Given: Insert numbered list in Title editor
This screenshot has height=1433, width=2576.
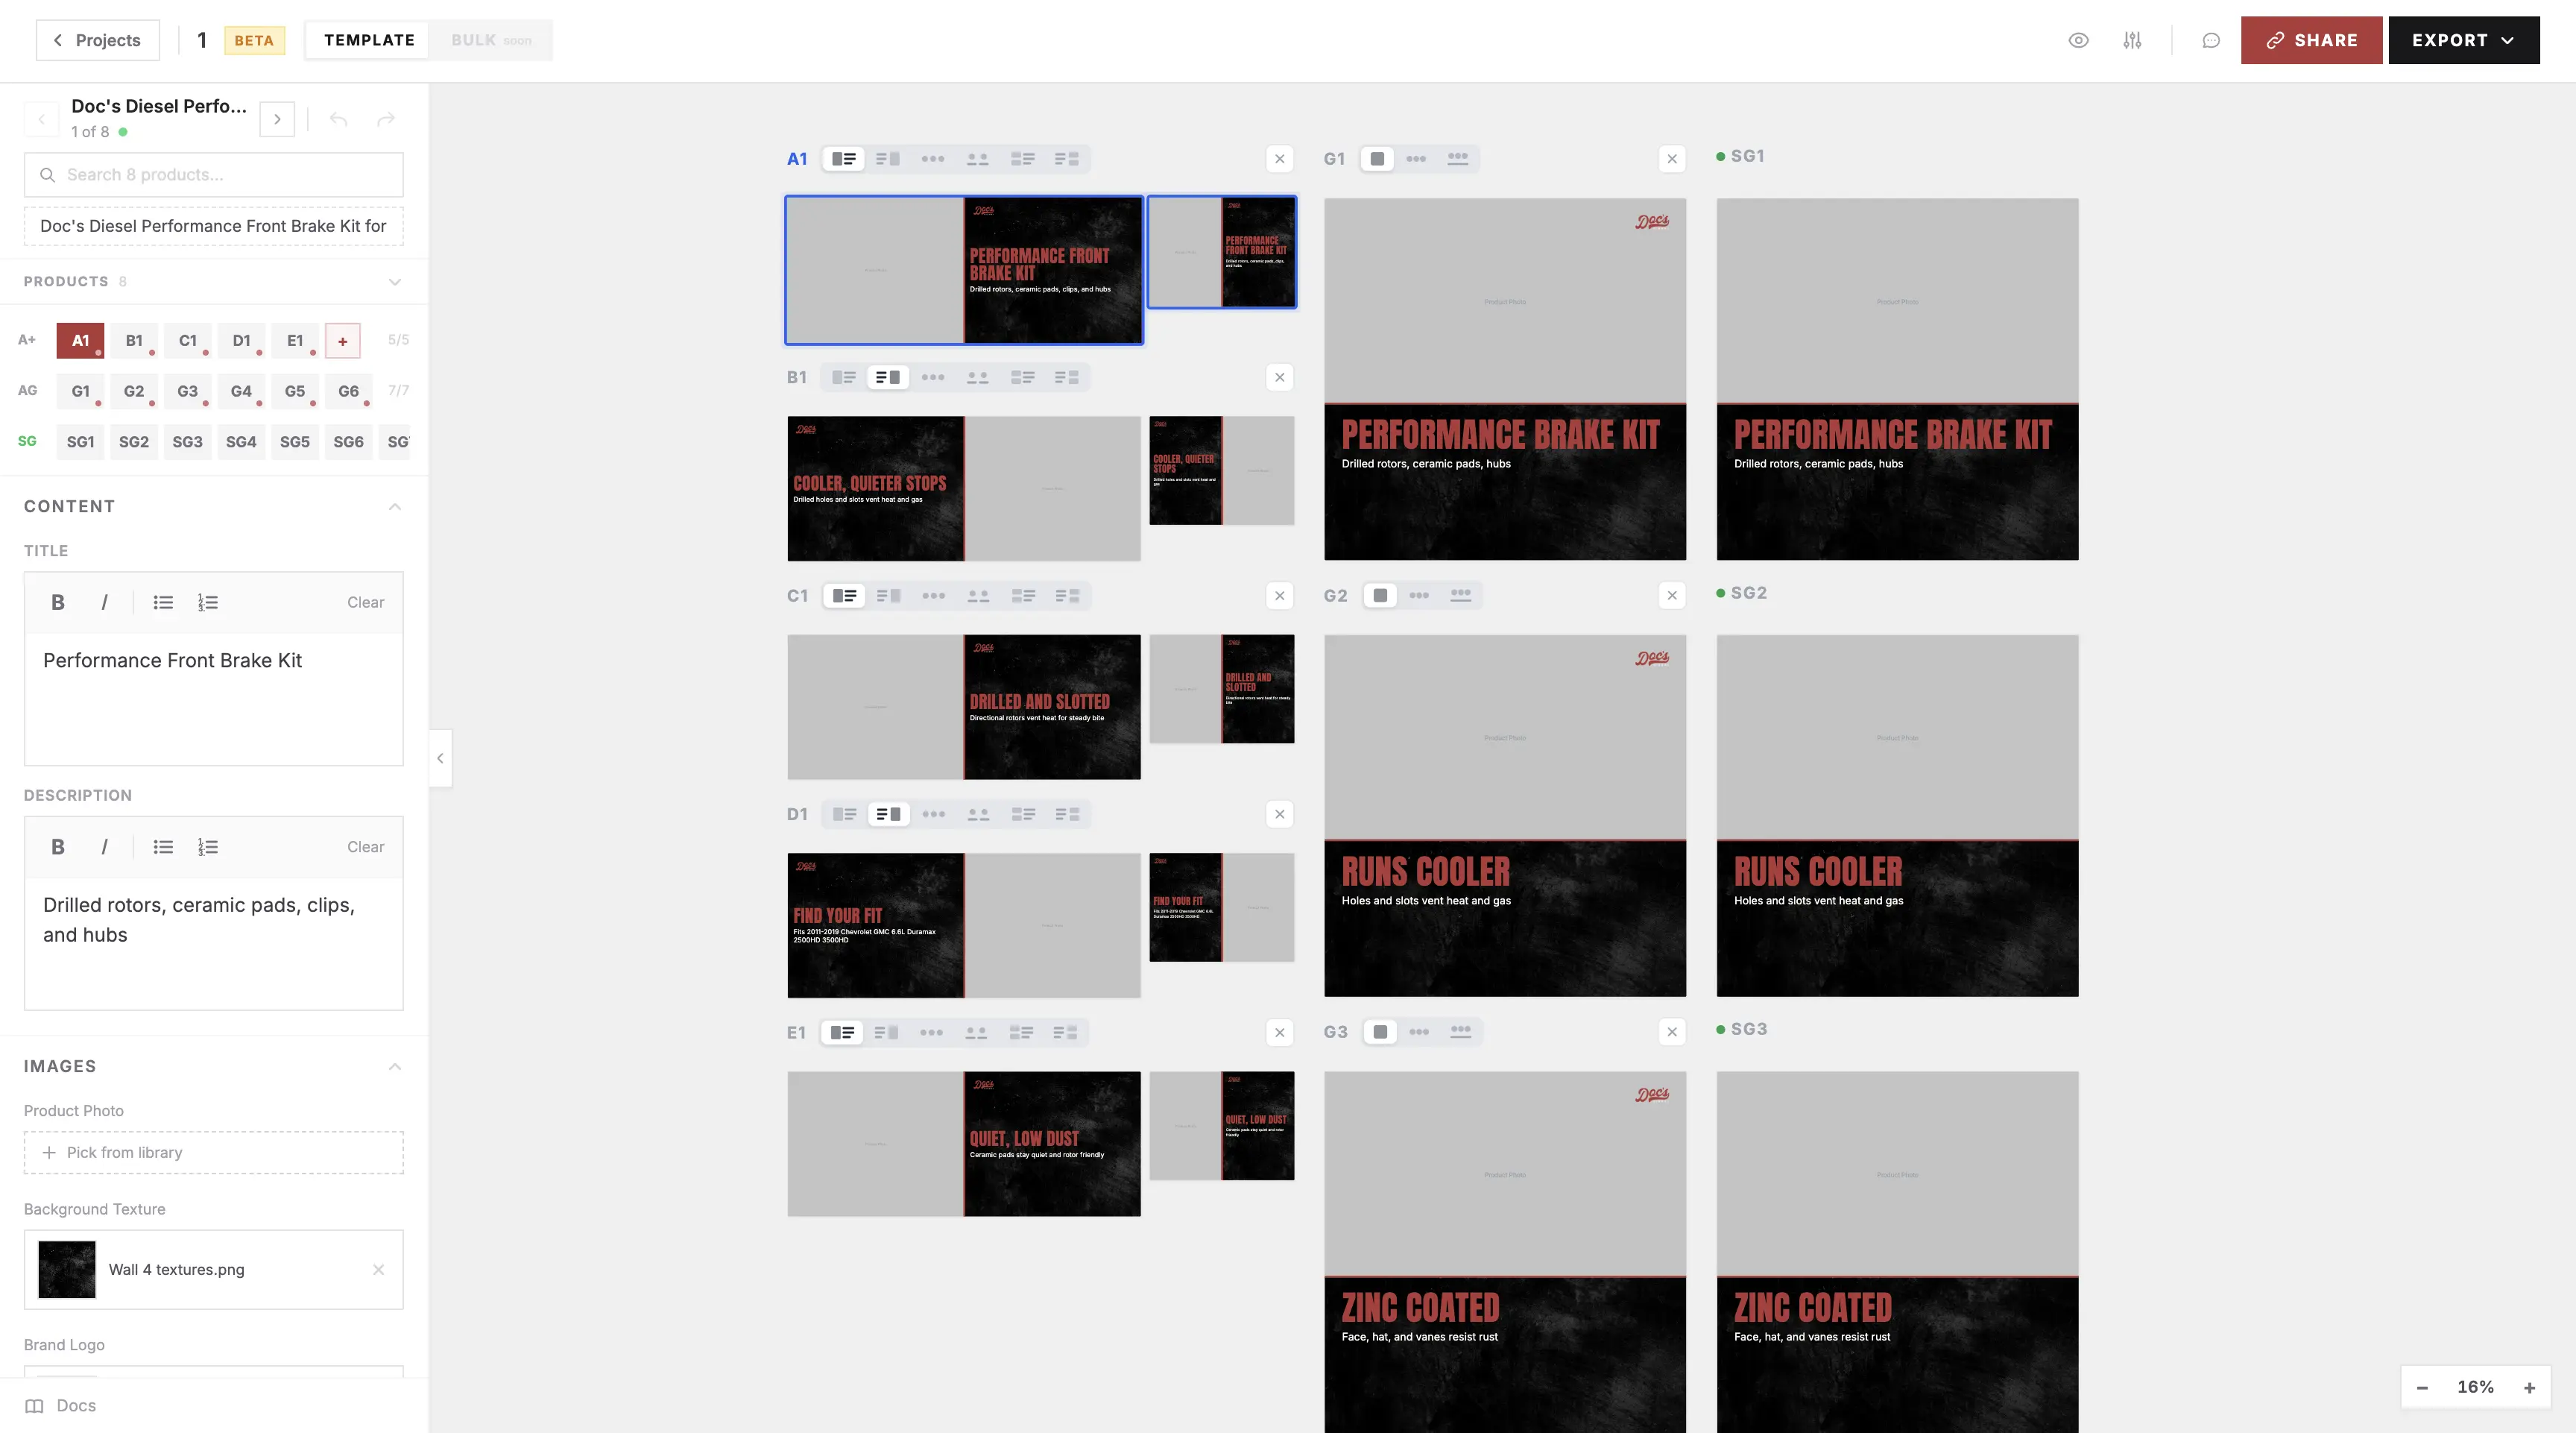Looking at the screenshot, I should tap(208, 602).
